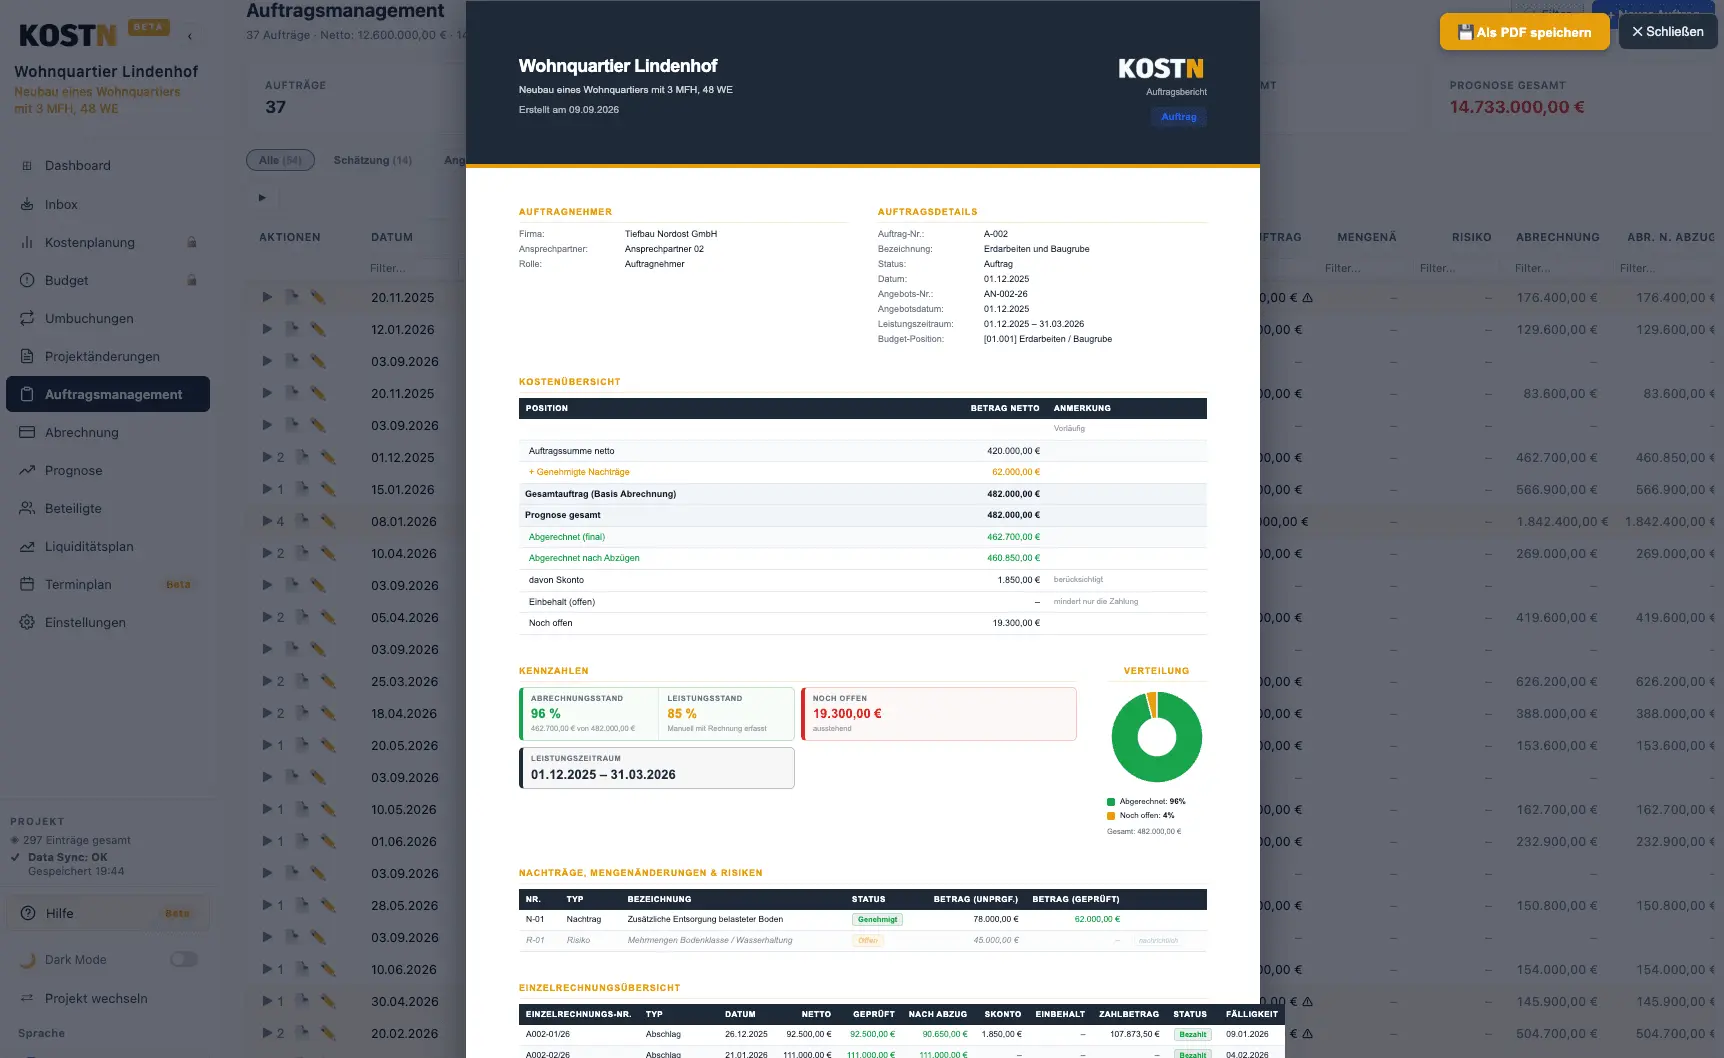Click the Offen status badge for R-01
1724x1058 pixels.
[867, 940]
